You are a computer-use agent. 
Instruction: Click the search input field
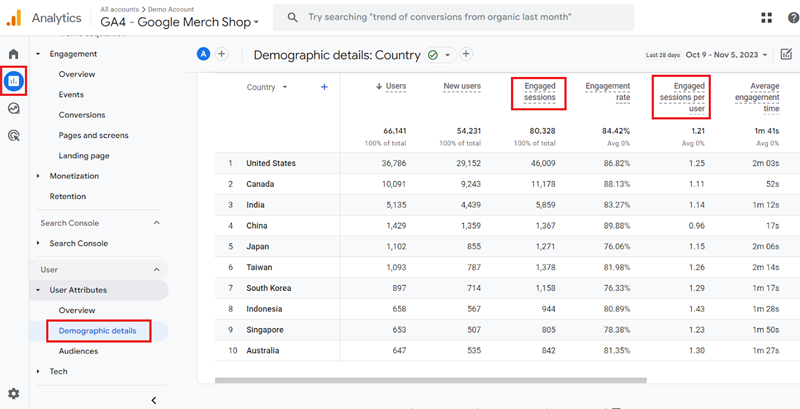pyautogui.click(x=454, y=17)
